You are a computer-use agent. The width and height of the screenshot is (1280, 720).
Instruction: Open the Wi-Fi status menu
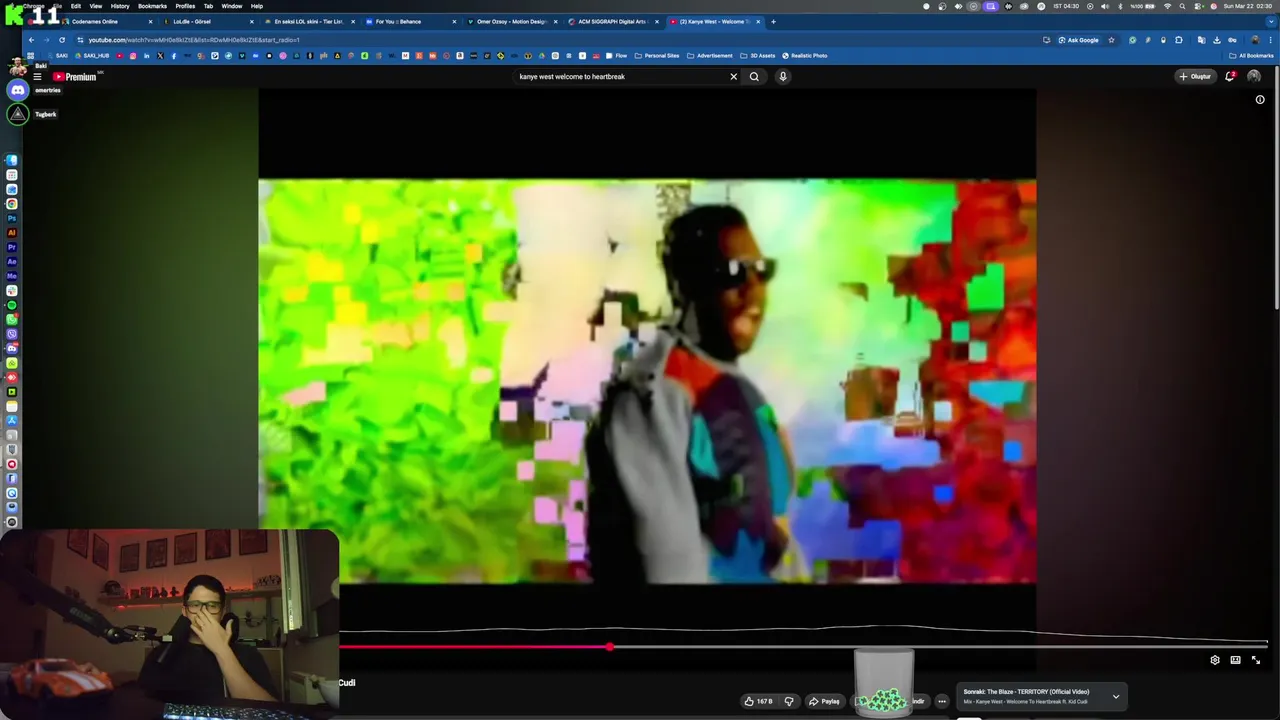tap(1167, 6)
